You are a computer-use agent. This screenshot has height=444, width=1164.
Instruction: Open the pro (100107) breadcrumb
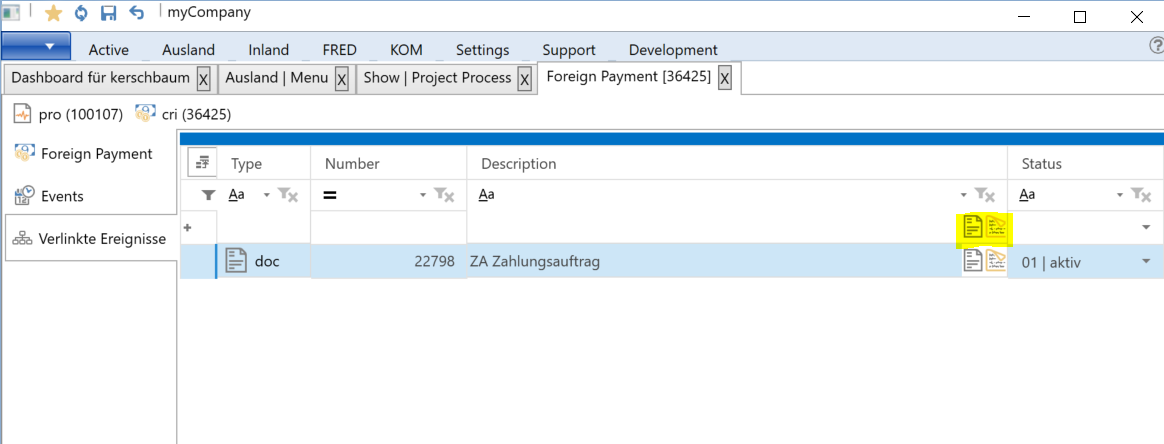point(68,114)
